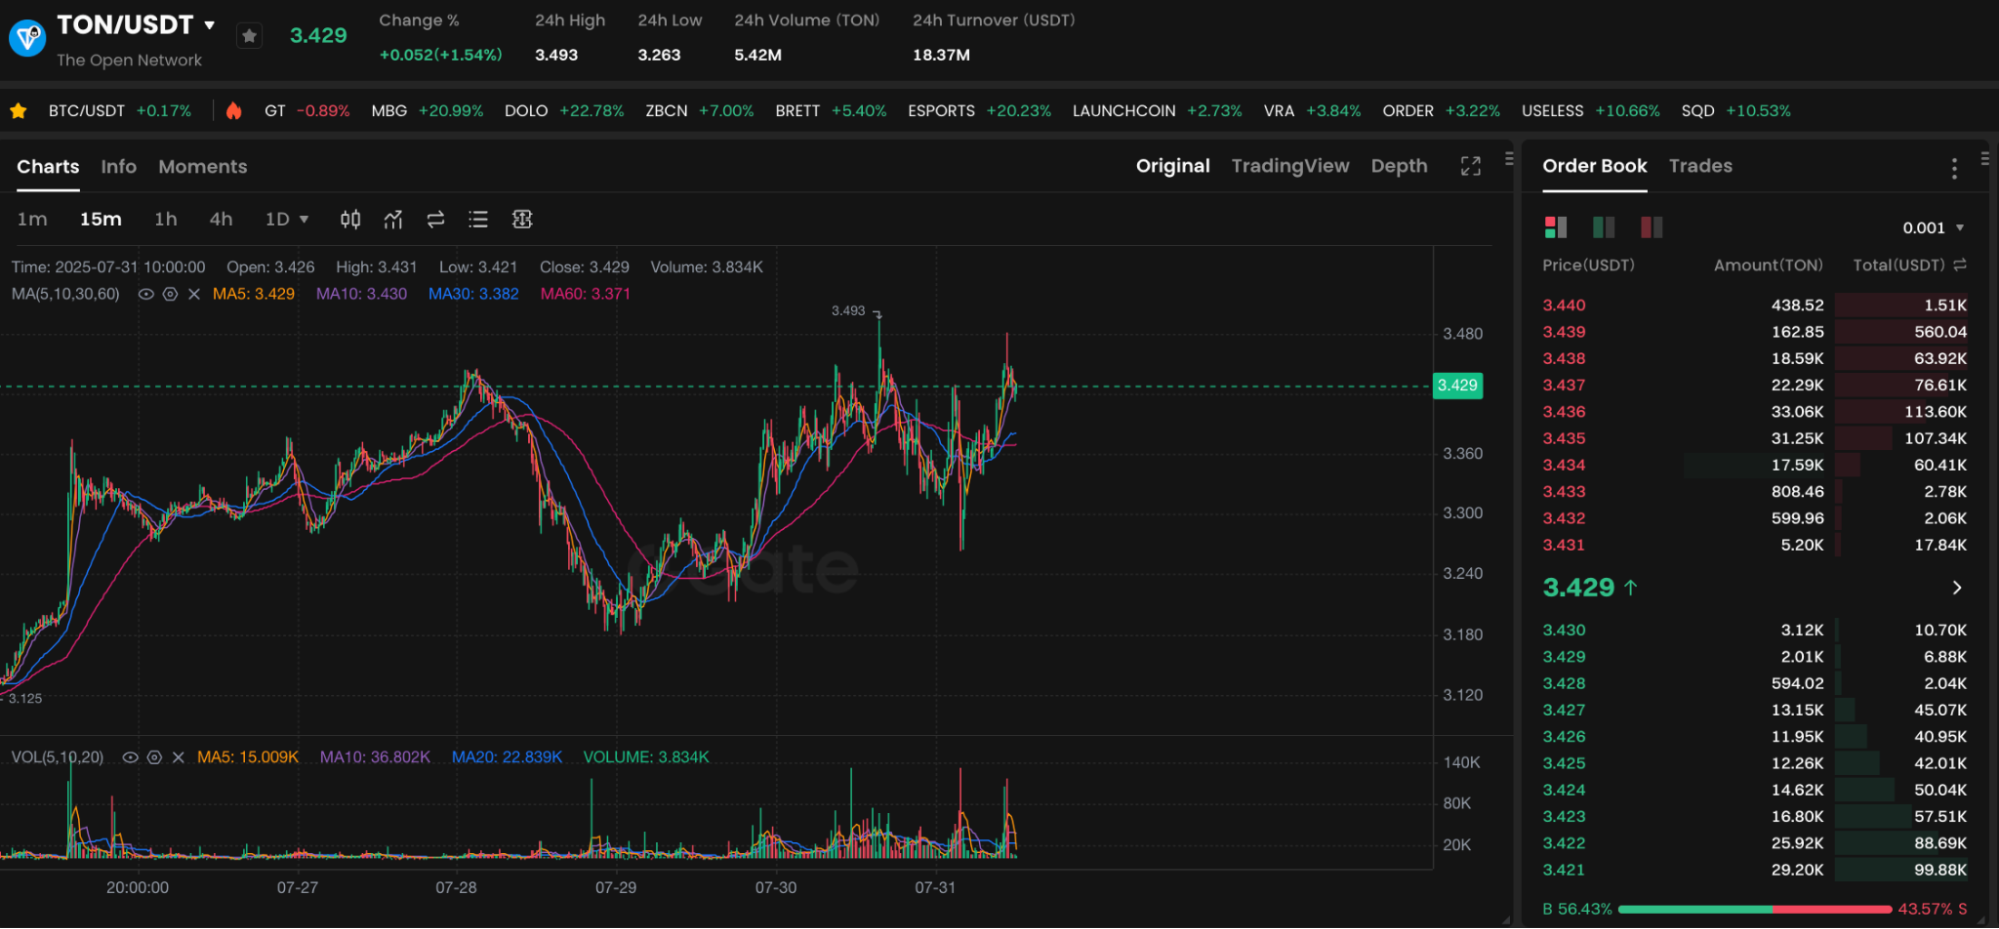Show only sell orders view

[1651, 227]
